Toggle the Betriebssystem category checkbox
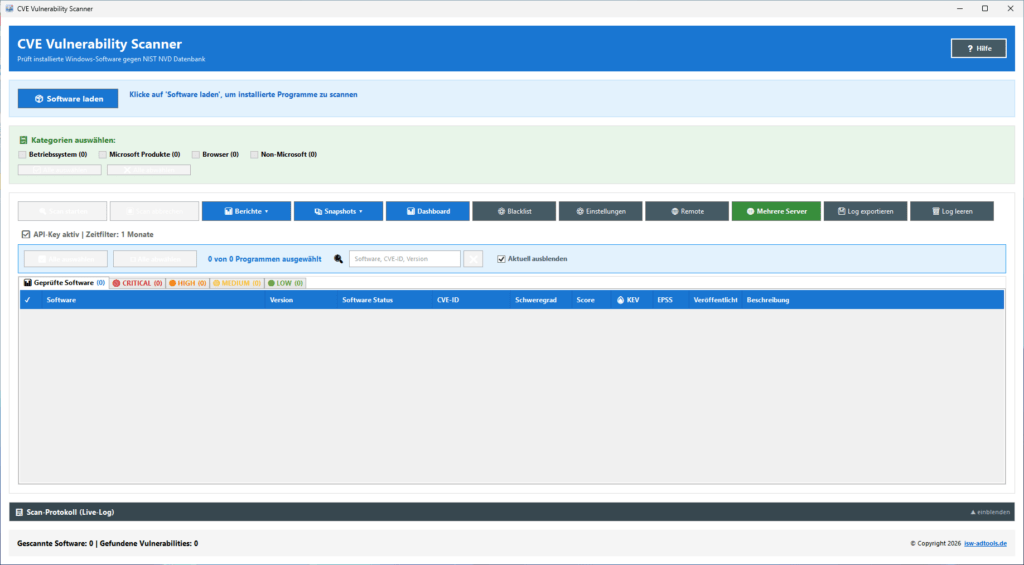This screenshot has width=1024, height=565. click(x=22, y=155)
